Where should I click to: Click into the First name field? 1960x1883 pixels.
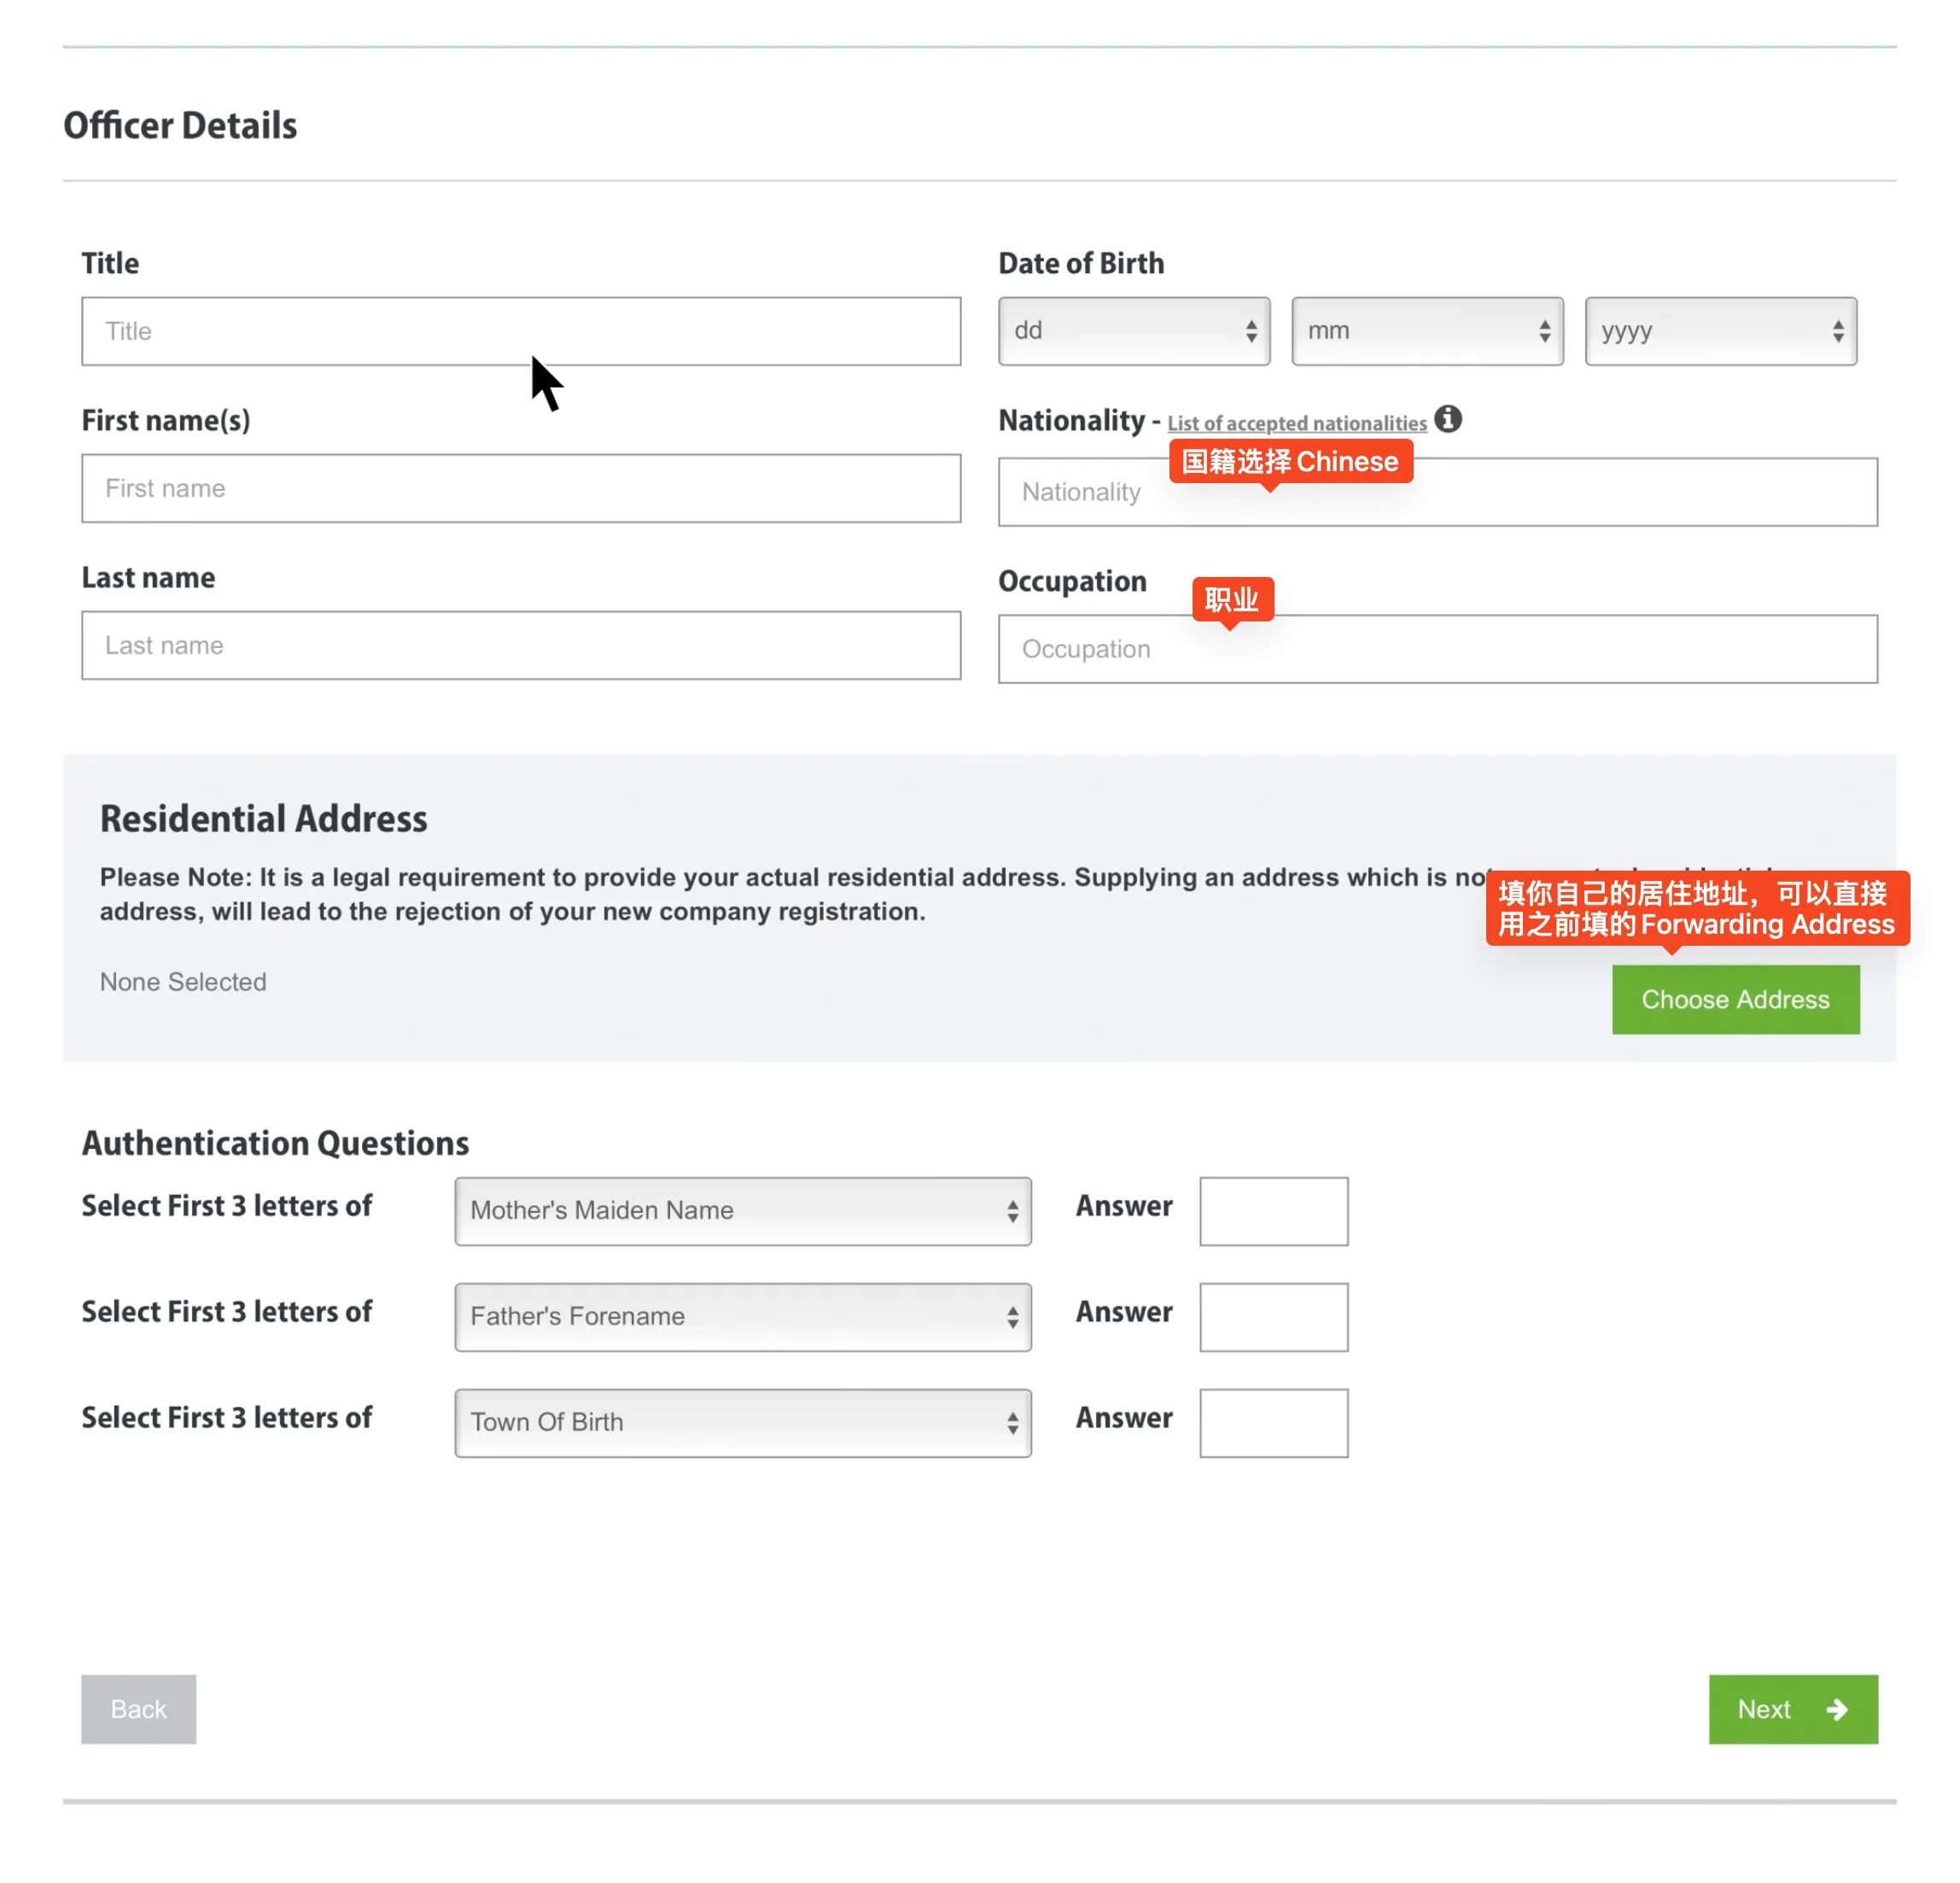click(x=520, y=488)
